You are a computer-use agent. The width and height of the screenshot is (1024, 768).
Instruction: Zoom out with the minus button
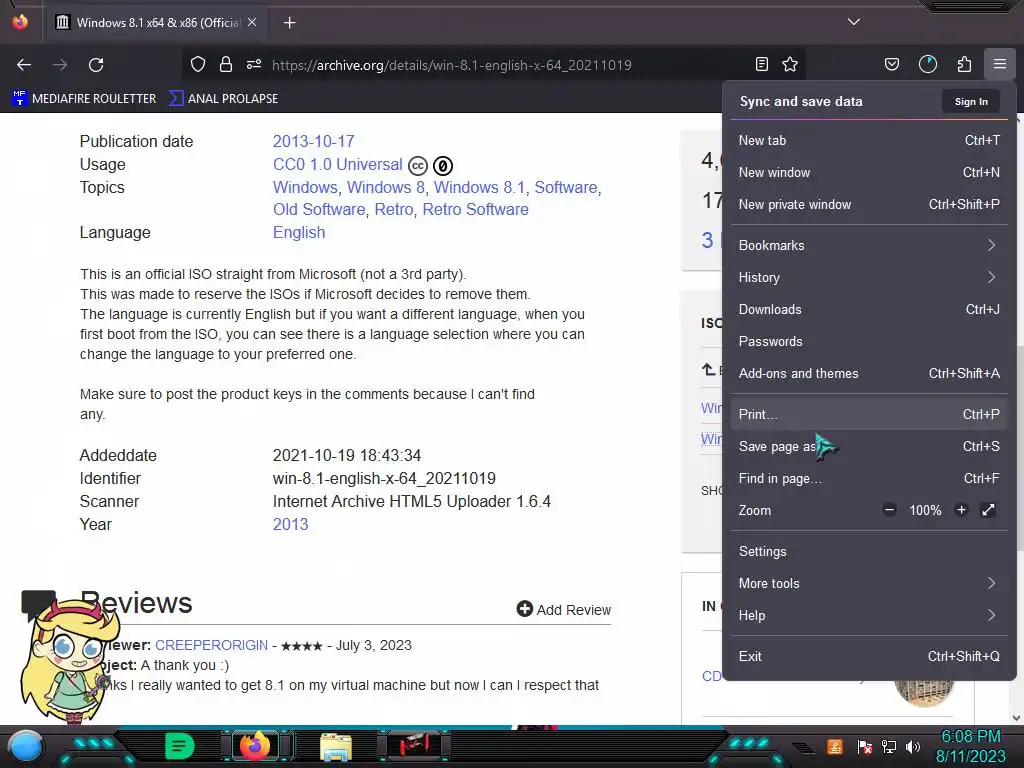[889, 510]
